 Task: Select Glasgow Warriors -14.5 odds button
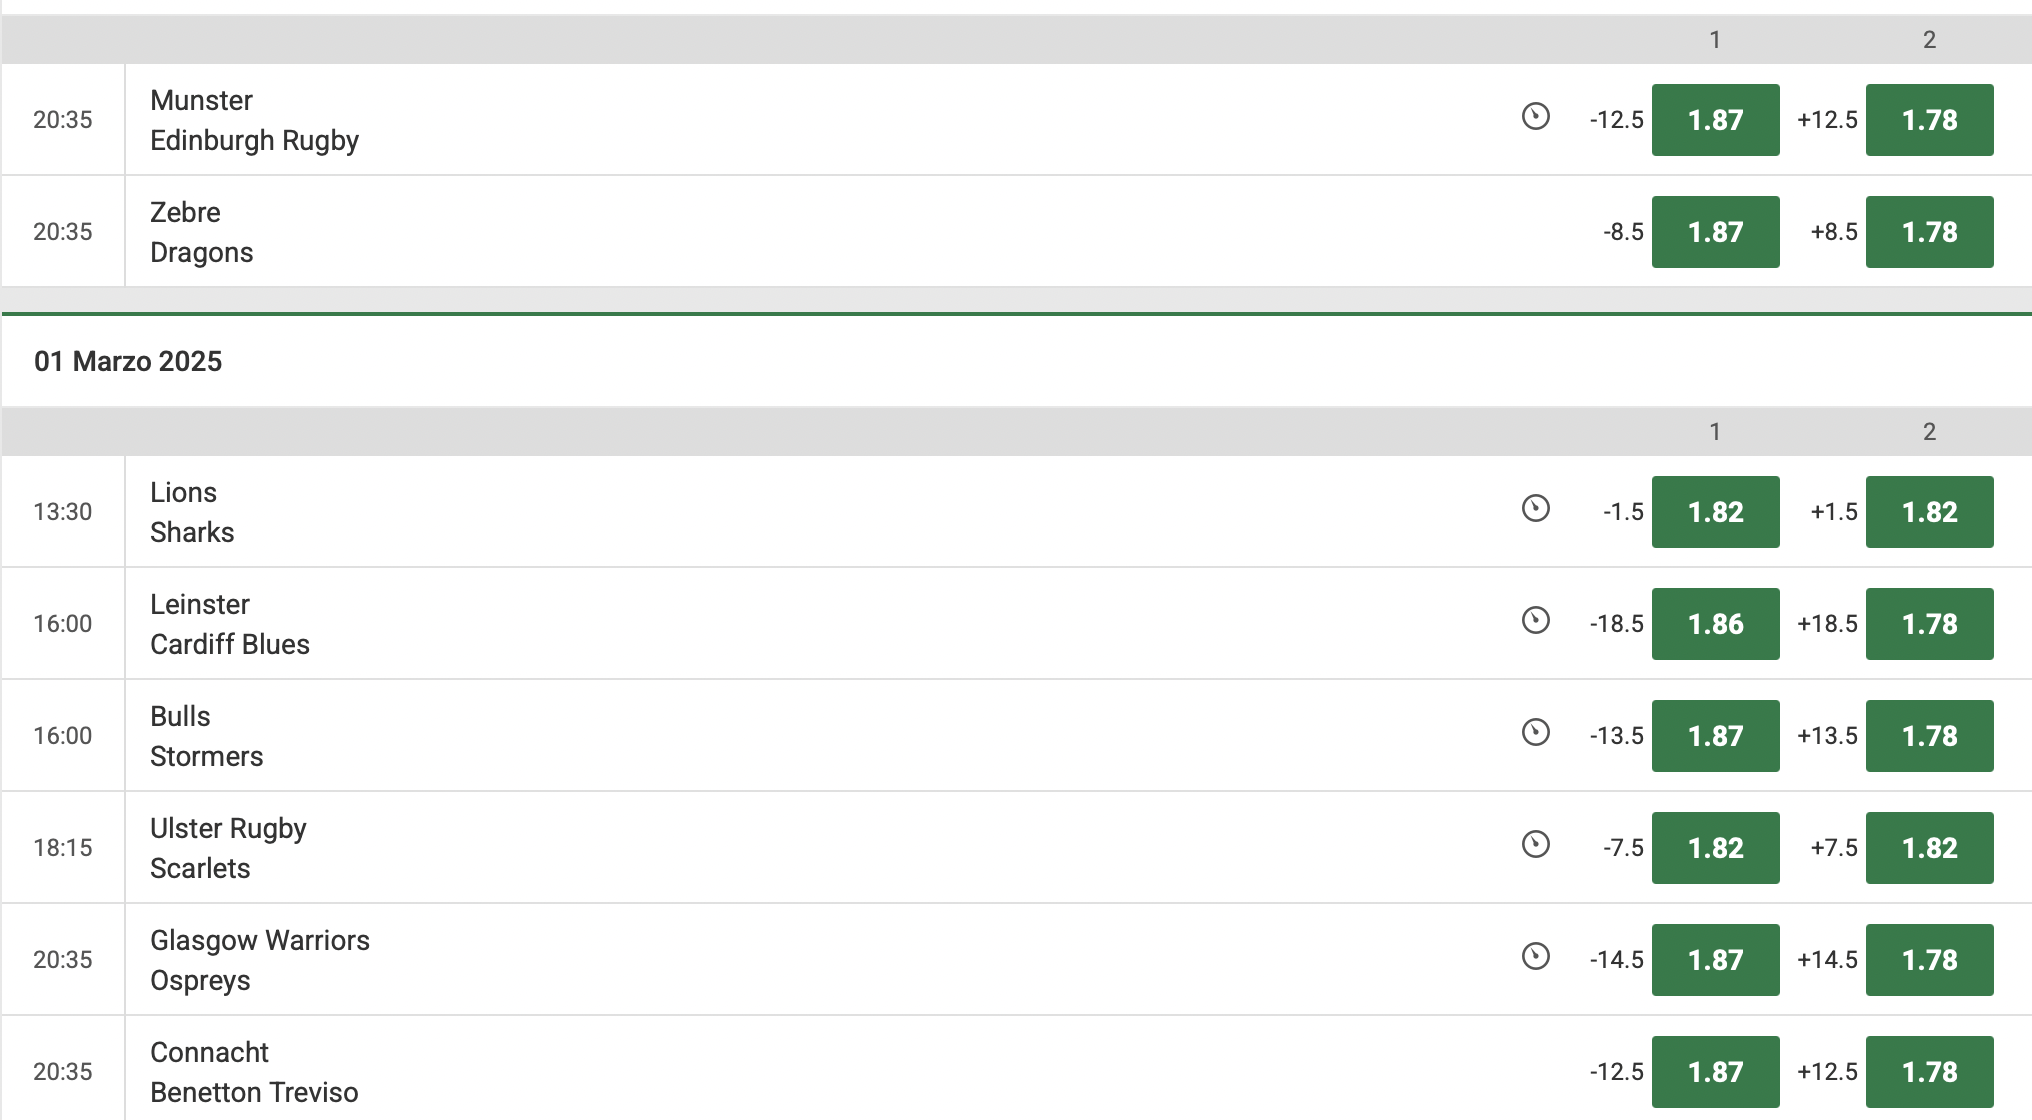pyautogui.click(x=1715, y=960)
